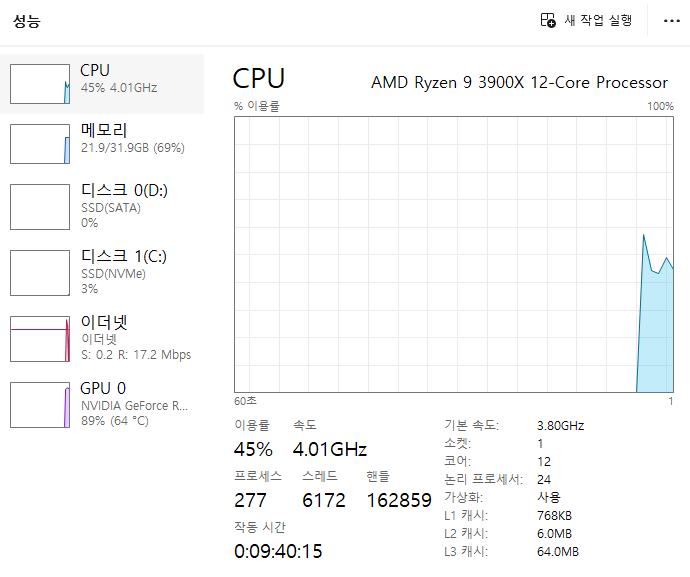690x577 pixels.
Task: Click the 작동 시간 uptime value
Action: point(278,551)
